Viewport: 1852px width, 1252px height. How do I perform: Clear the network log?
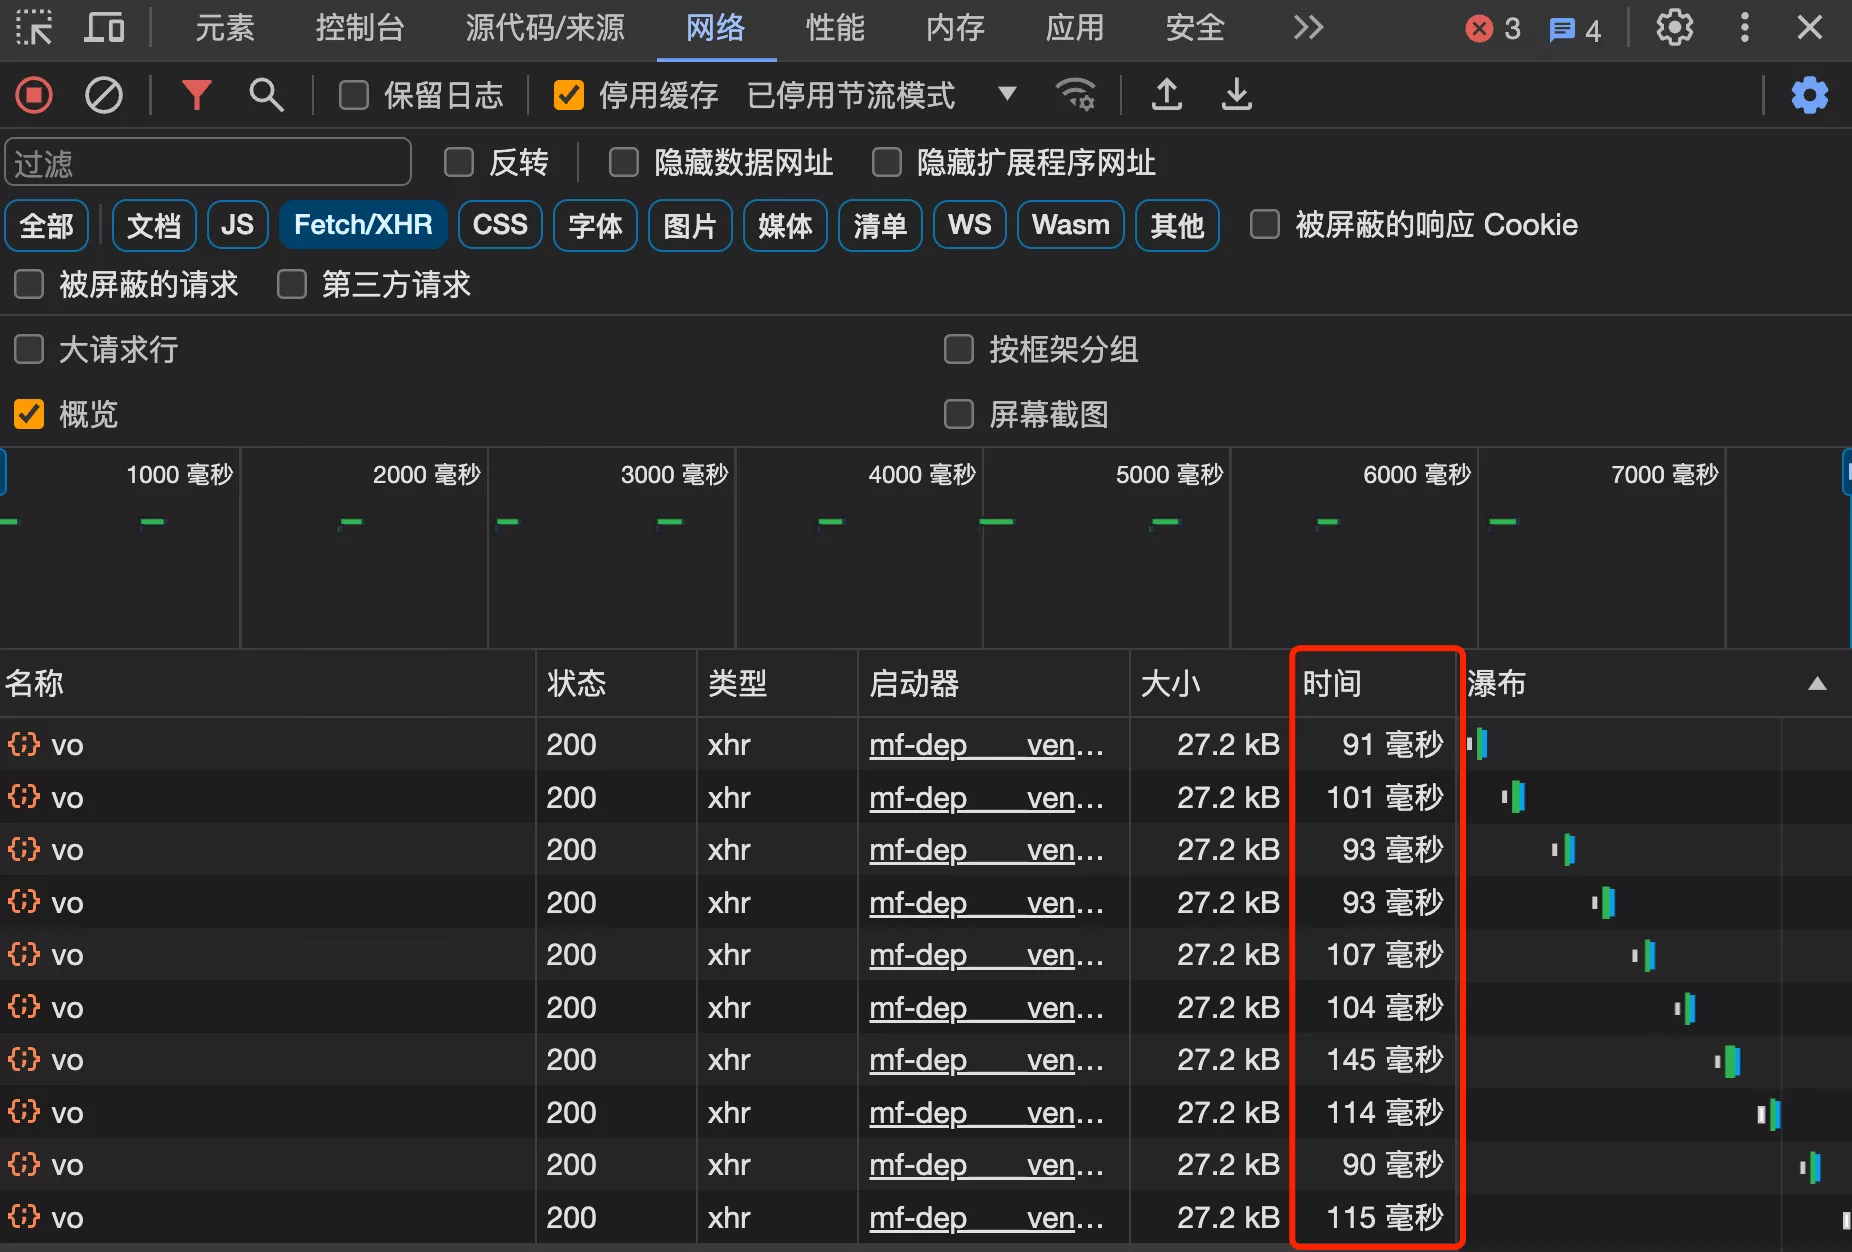pyautogui.click(x=104, y=96)
